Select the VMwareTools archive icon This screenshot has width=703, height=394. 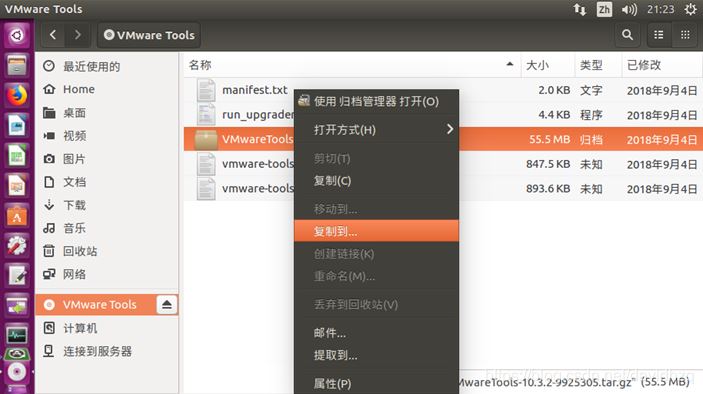coord(206,139)
